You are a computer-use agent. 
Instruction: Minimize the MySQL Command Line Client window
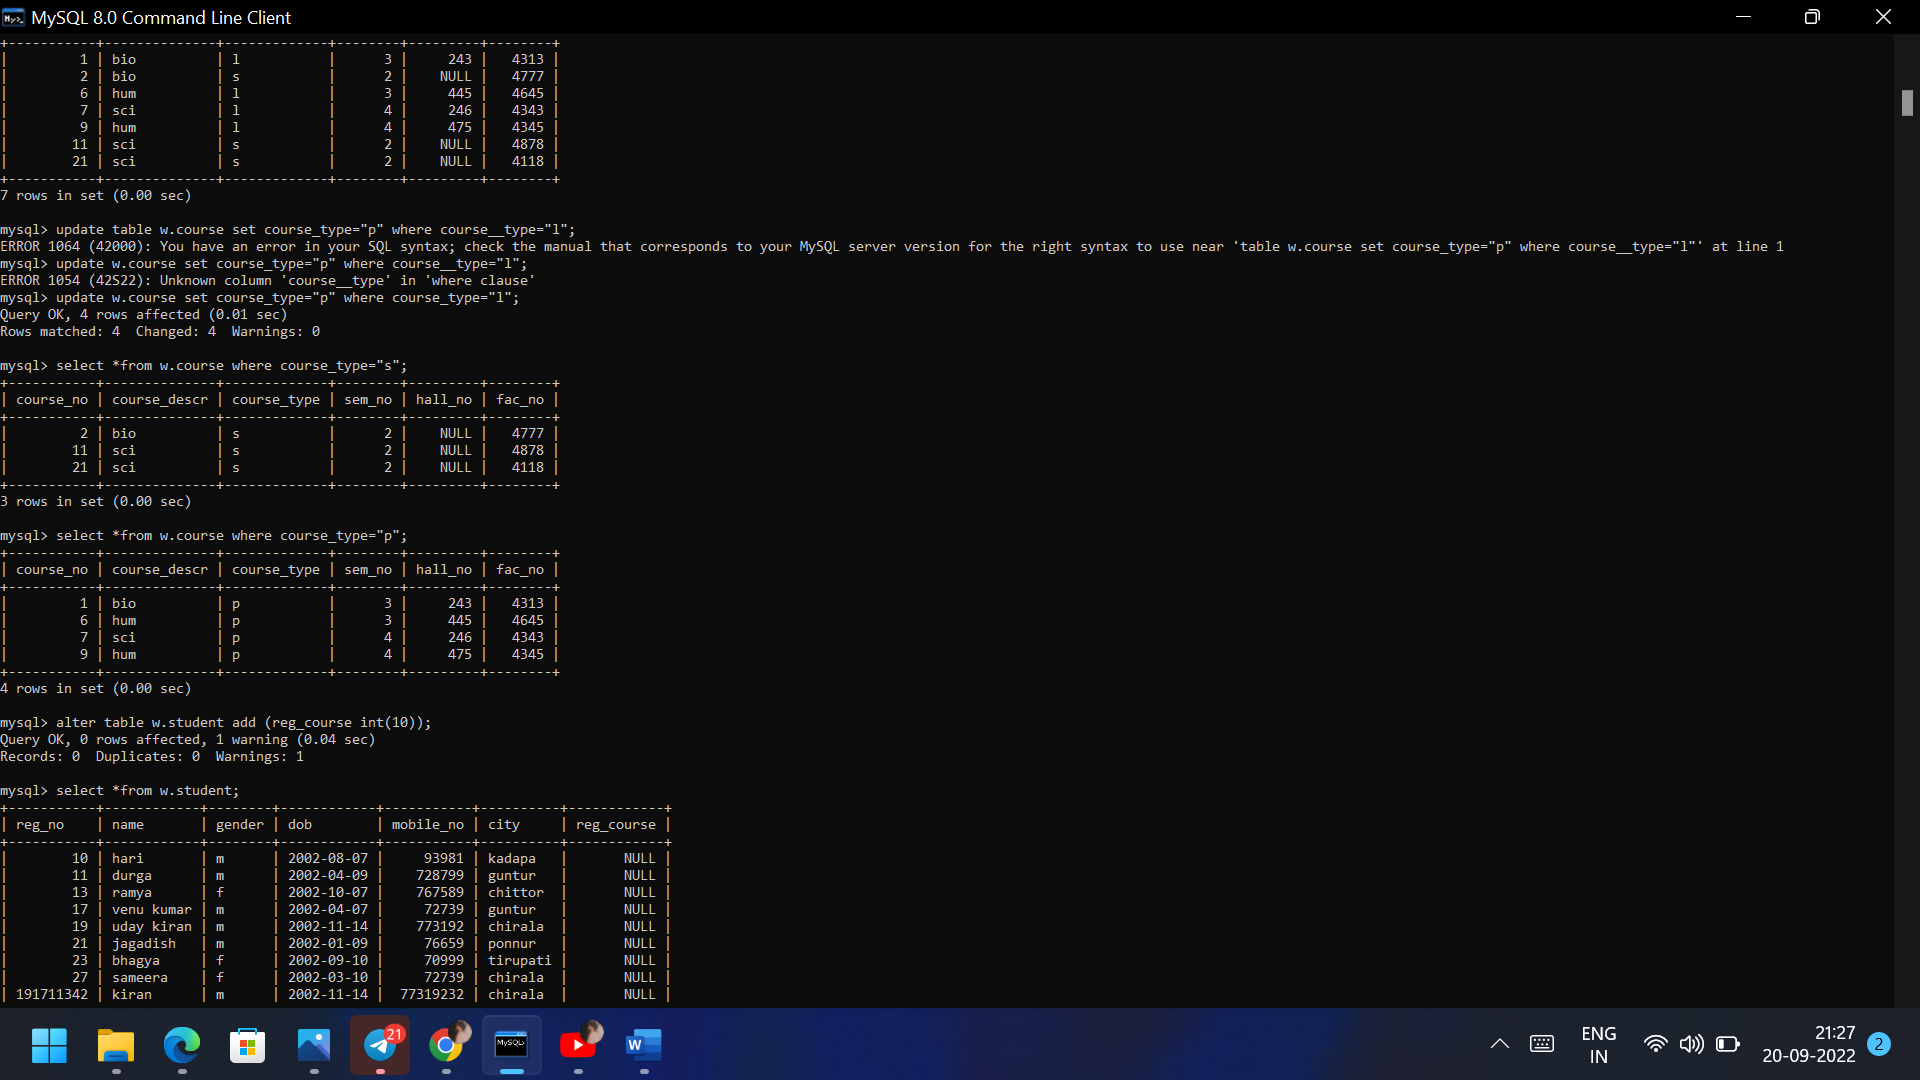1743,17
